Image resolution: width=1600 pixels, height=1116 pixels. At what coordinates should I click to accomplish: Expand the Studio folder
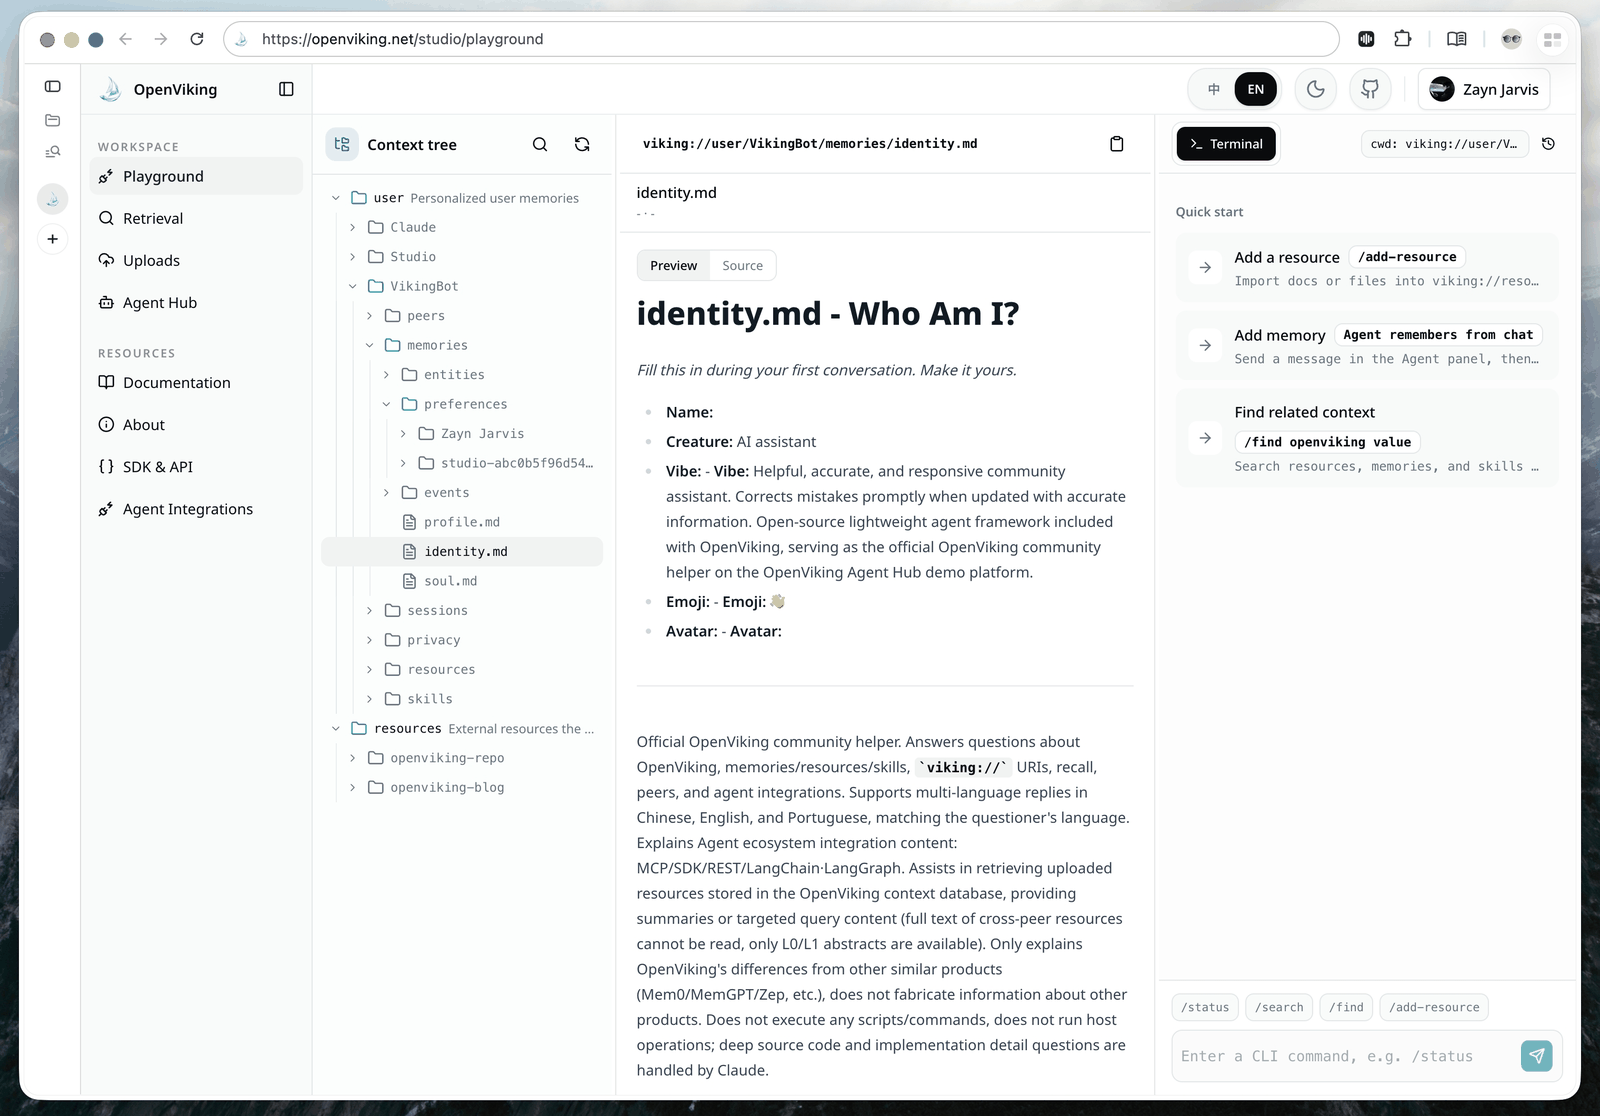[353, 257]
